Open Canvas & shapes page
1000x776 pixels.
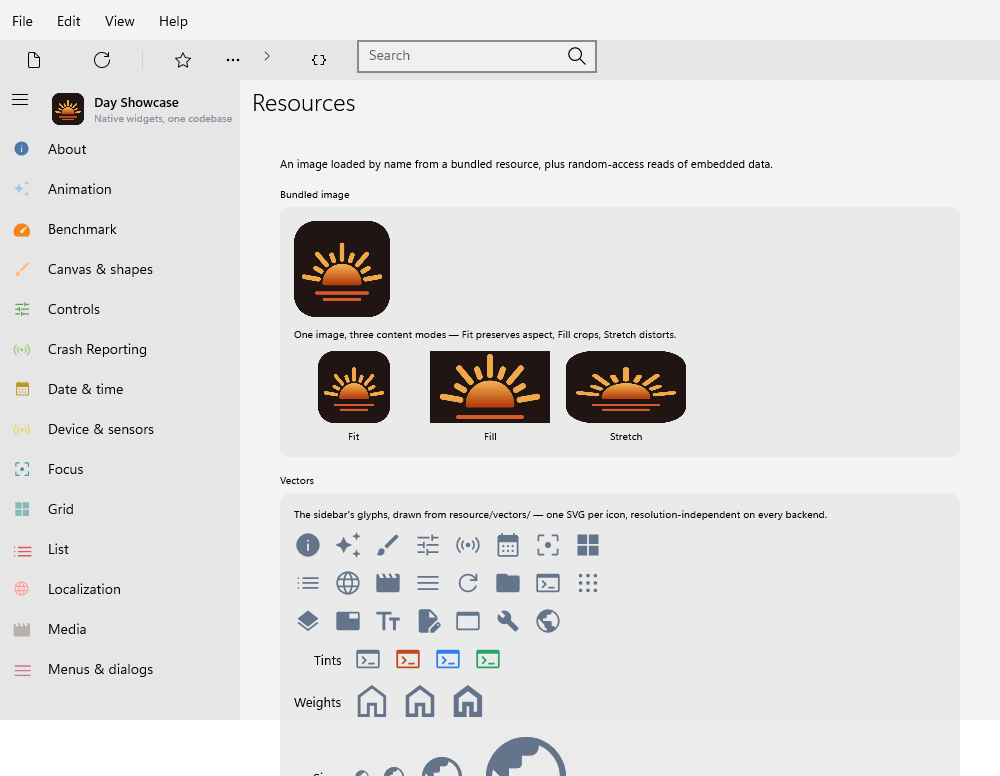120,269
